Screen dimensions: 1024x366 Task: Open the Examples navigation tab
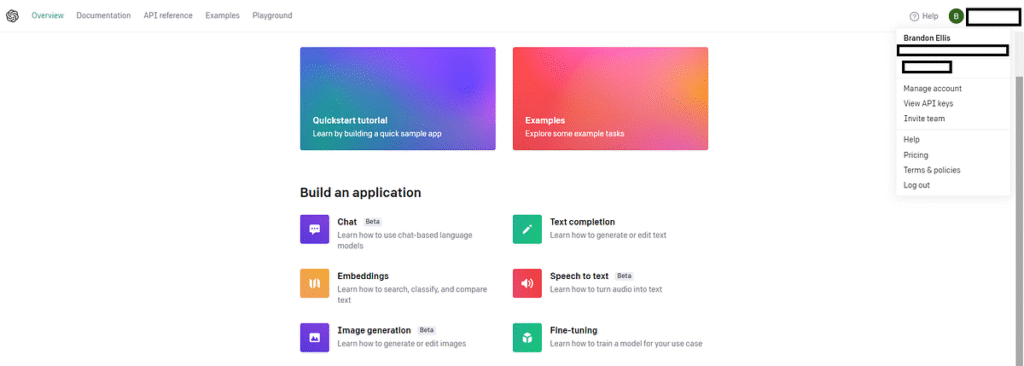222,16
